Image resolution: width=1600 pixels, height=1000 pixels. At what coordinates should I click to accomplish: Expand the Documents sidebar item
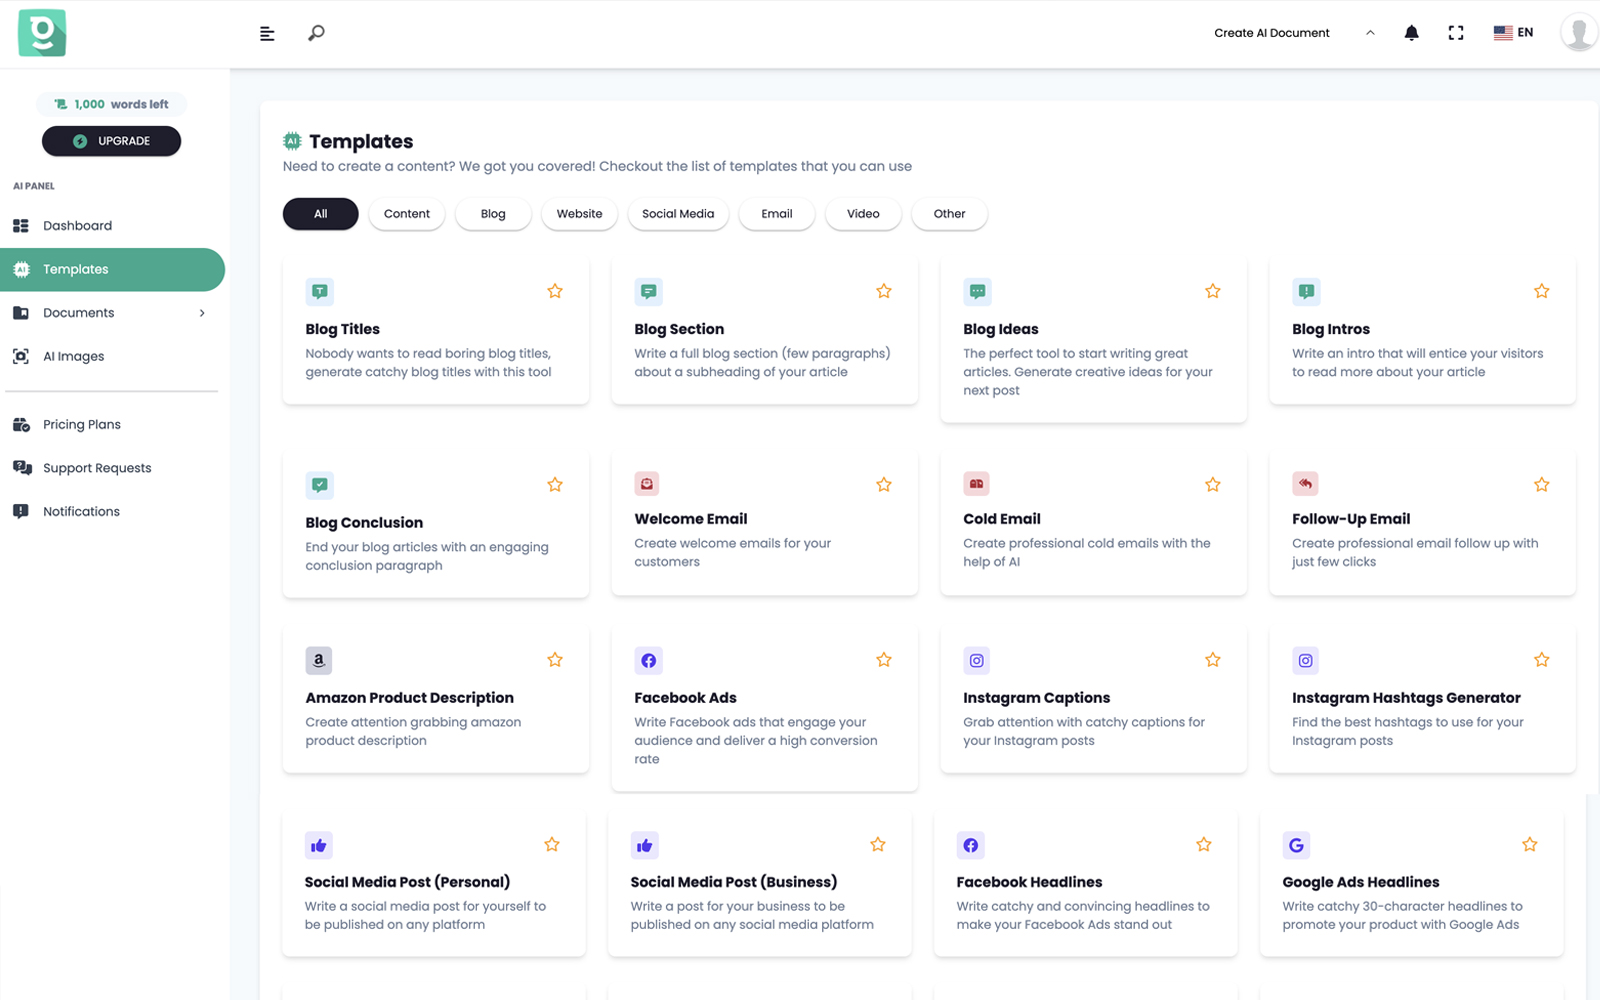click(x=202, y=312)
